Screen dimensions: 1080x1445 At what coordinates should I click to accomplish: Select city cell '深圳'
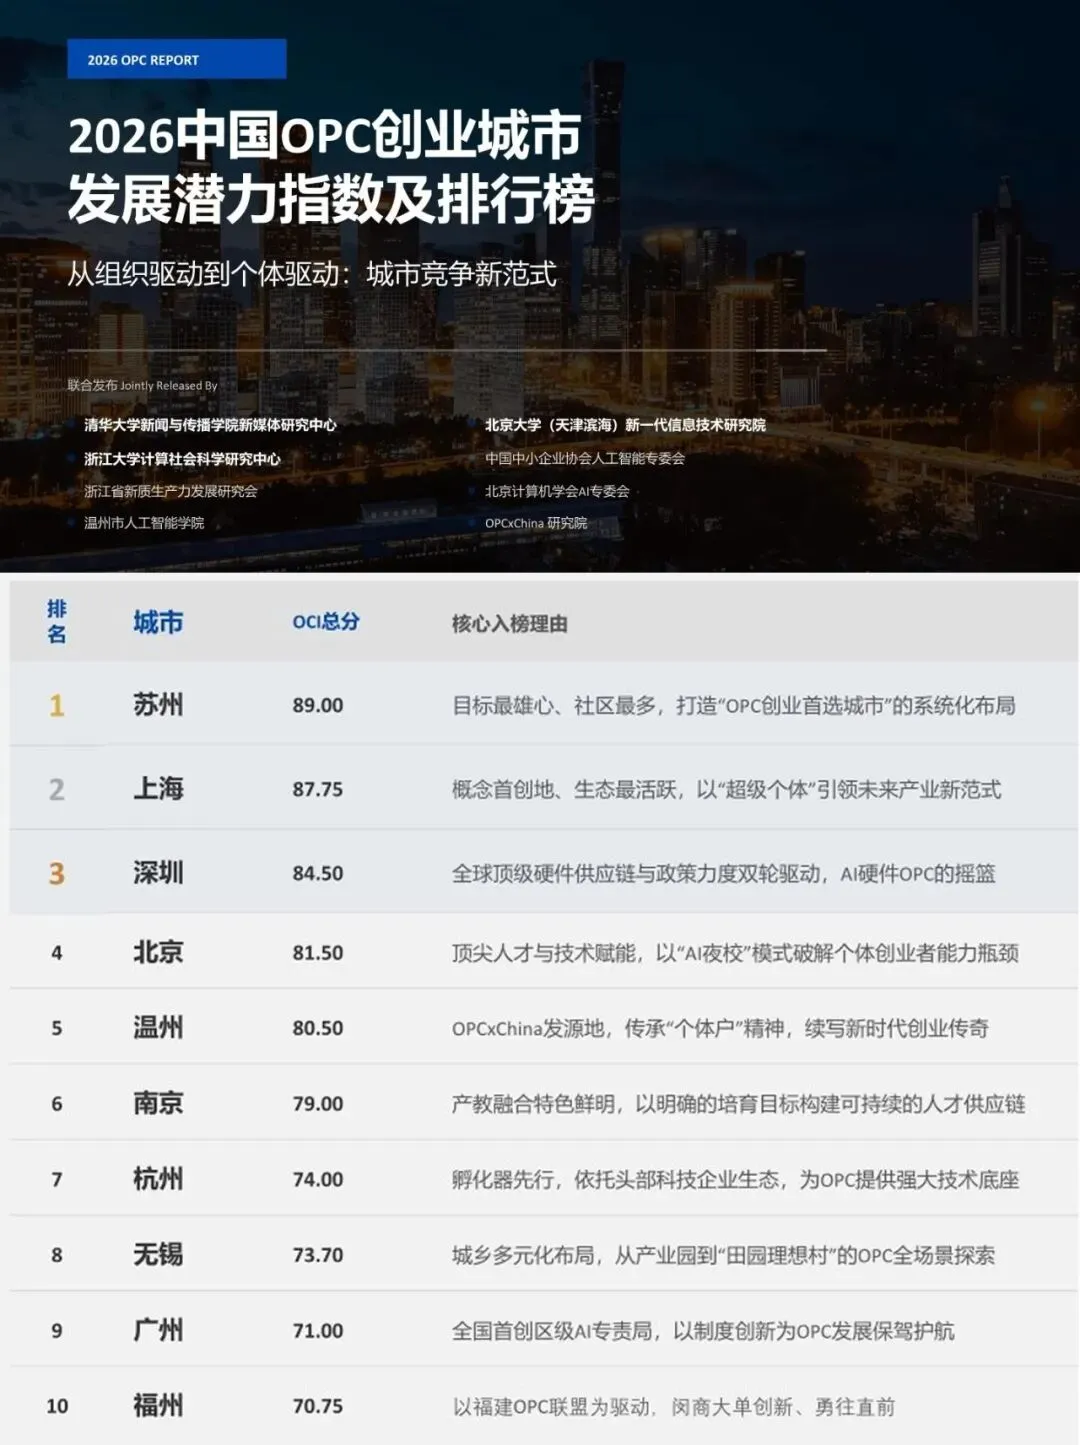[158, 872]
